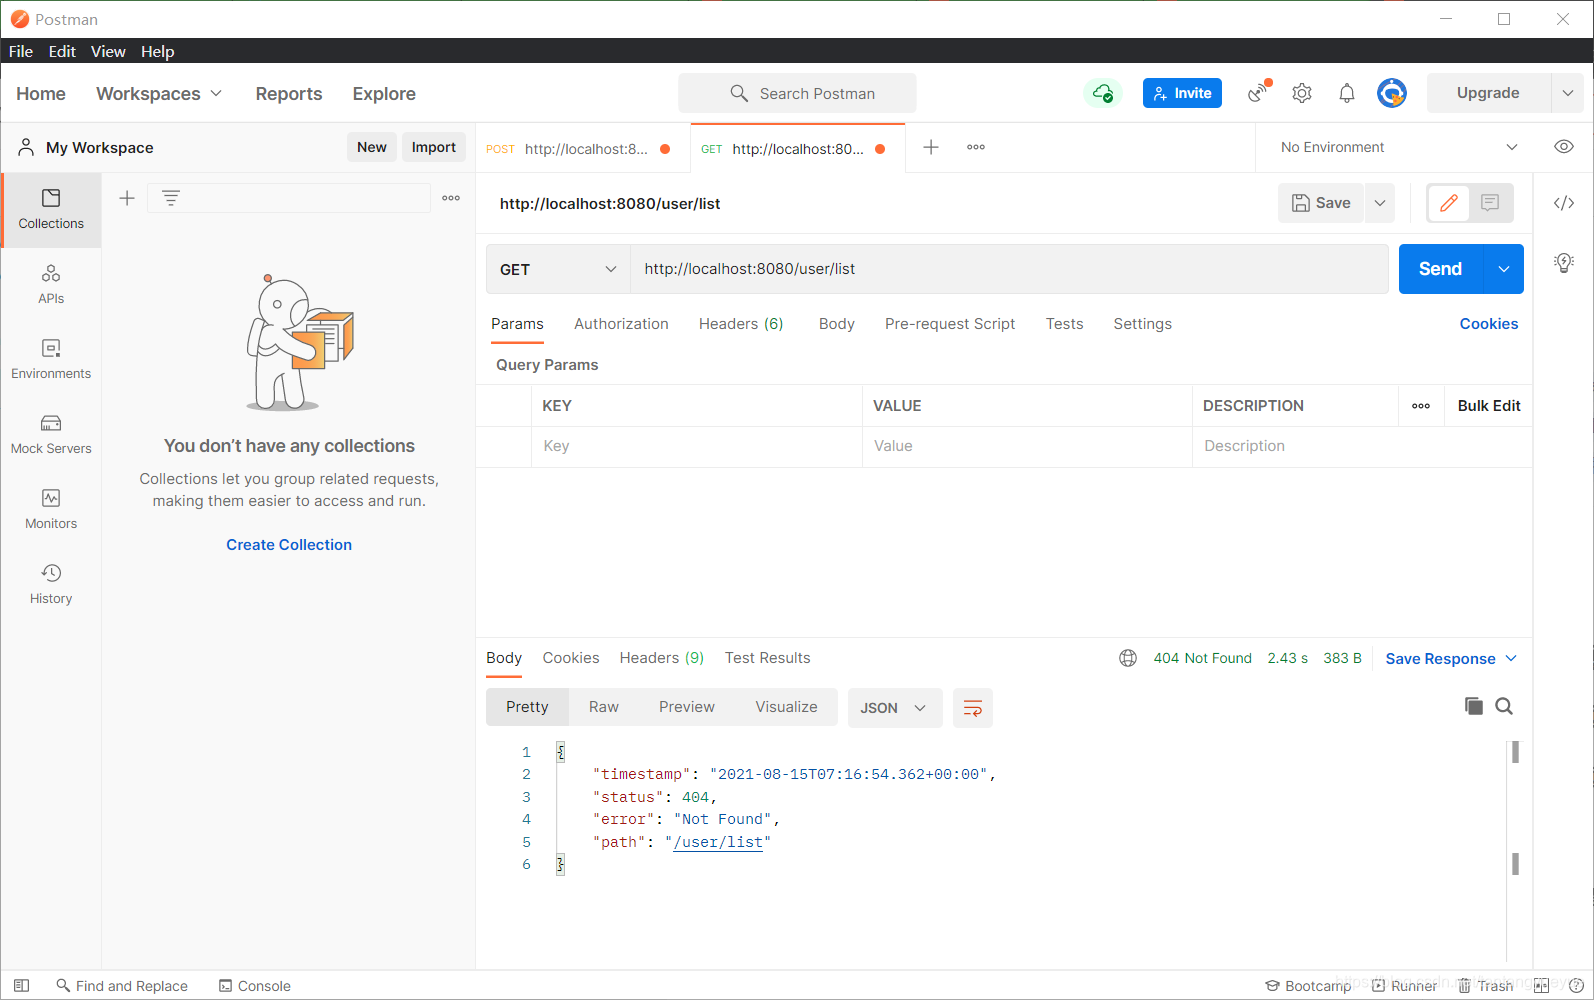Open the No Environment selector
Image resolution: width=1594 pixels, height=1000 pixels.
1399,147
